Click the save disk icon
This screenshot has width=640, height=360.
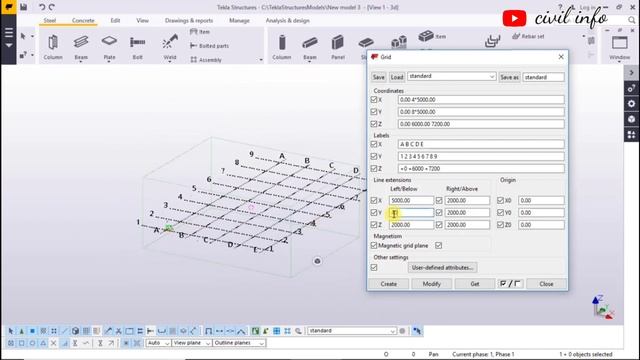[x=24, y=7]
